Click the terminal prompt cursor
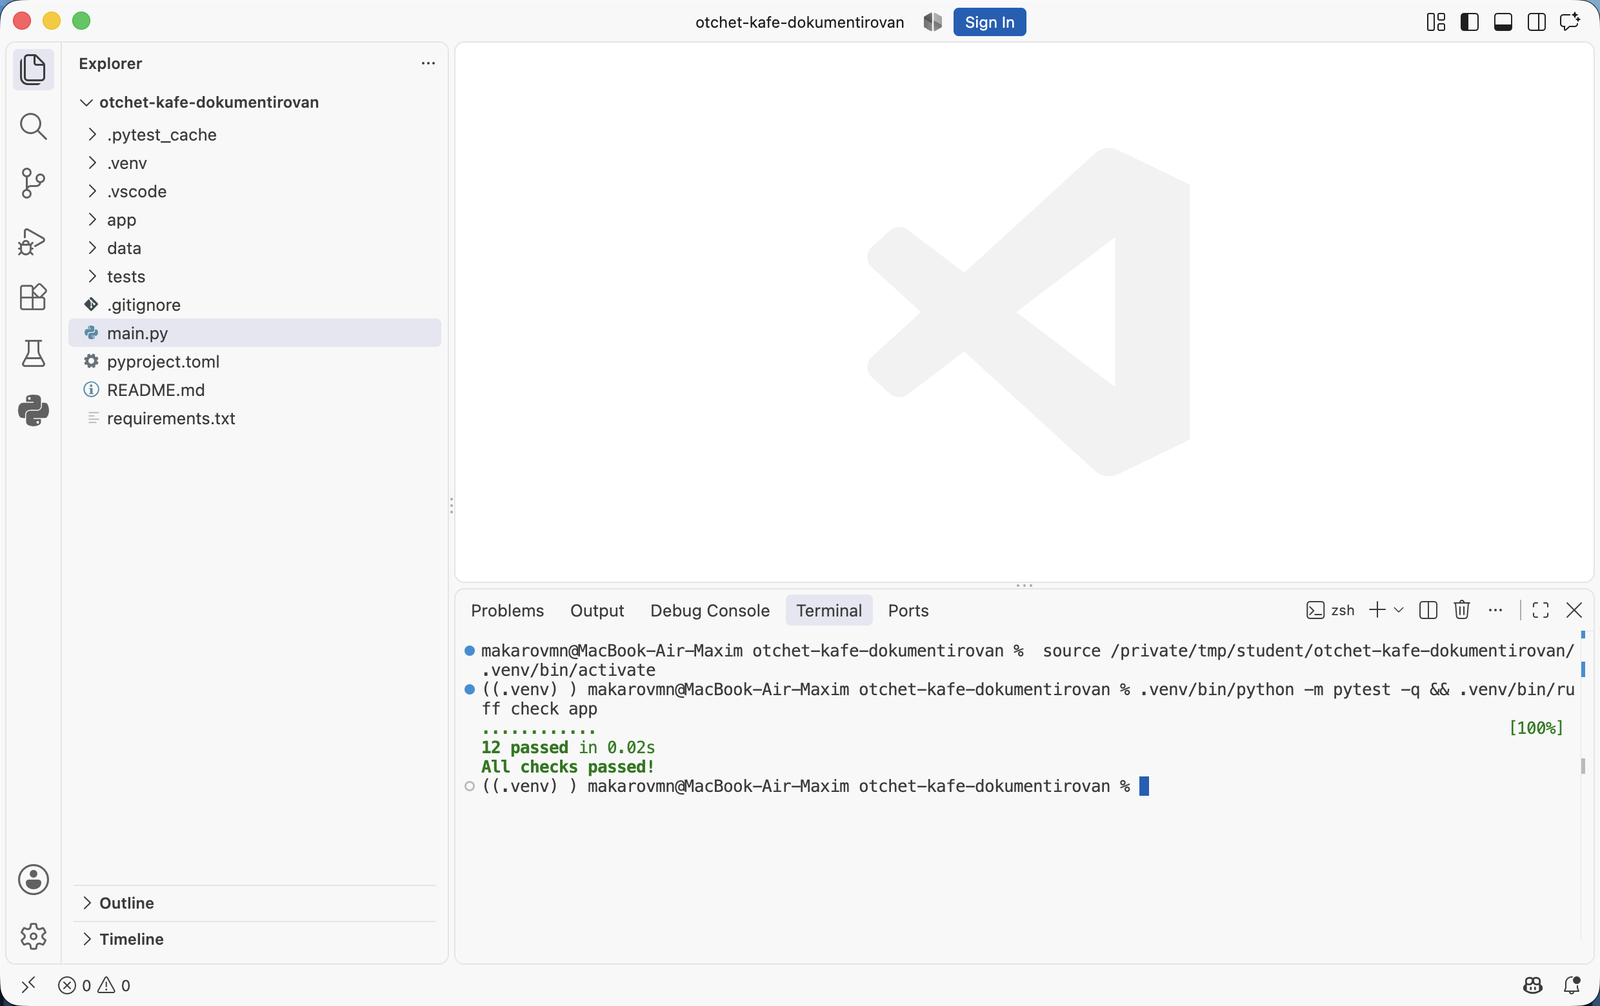The height and width of the screenshot is (1006, 1600). coord(1144,786)
